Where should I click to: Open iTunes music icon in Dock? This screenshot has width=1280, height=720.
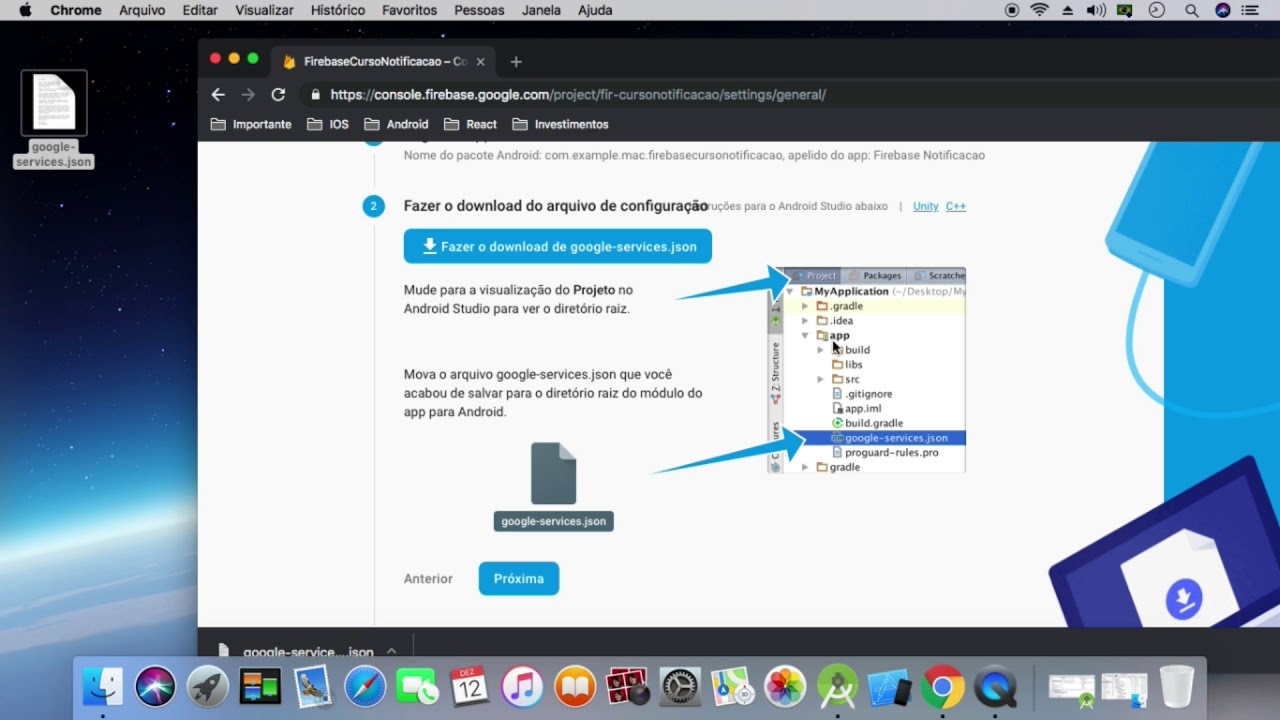(x=522, y=687)
